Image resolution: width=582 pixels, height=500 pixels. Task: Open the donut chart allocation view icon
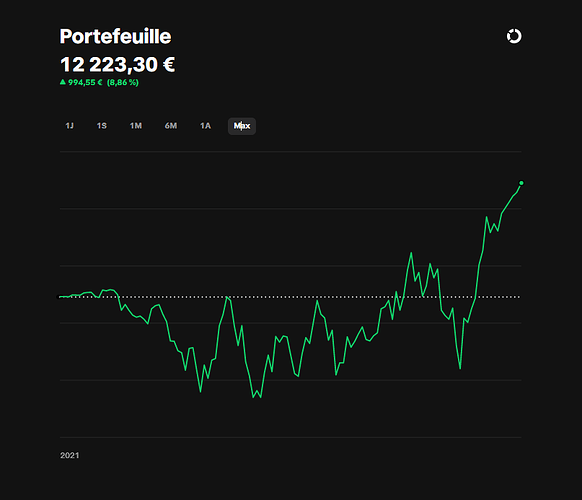click(514, 36)
